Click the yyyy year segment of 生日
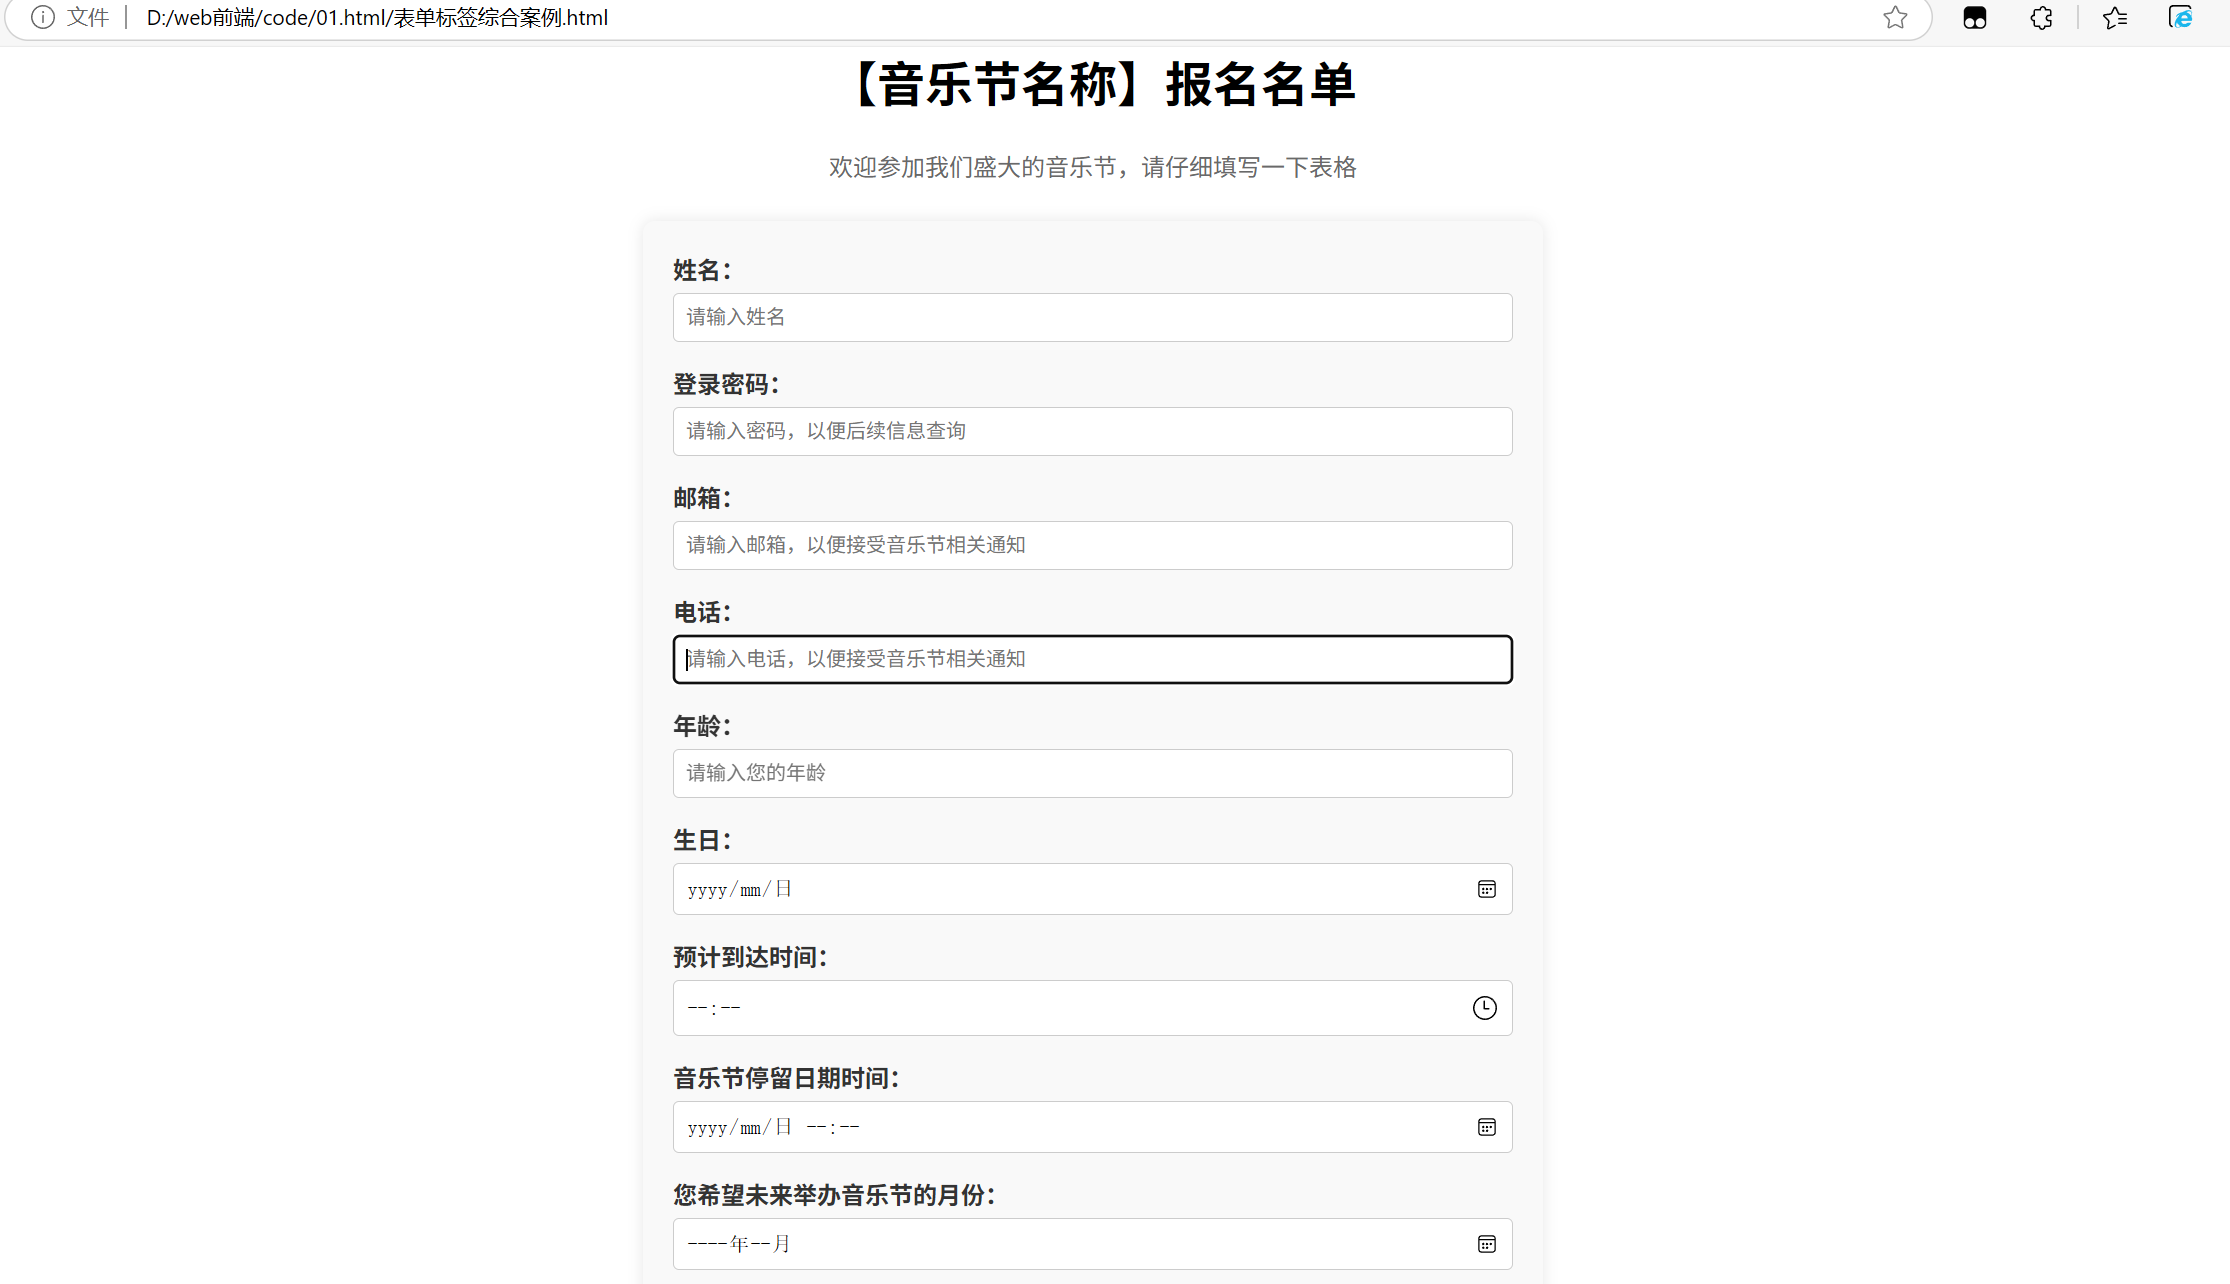This screenshot has height=1284, width=2230. [x=707, y=890]
